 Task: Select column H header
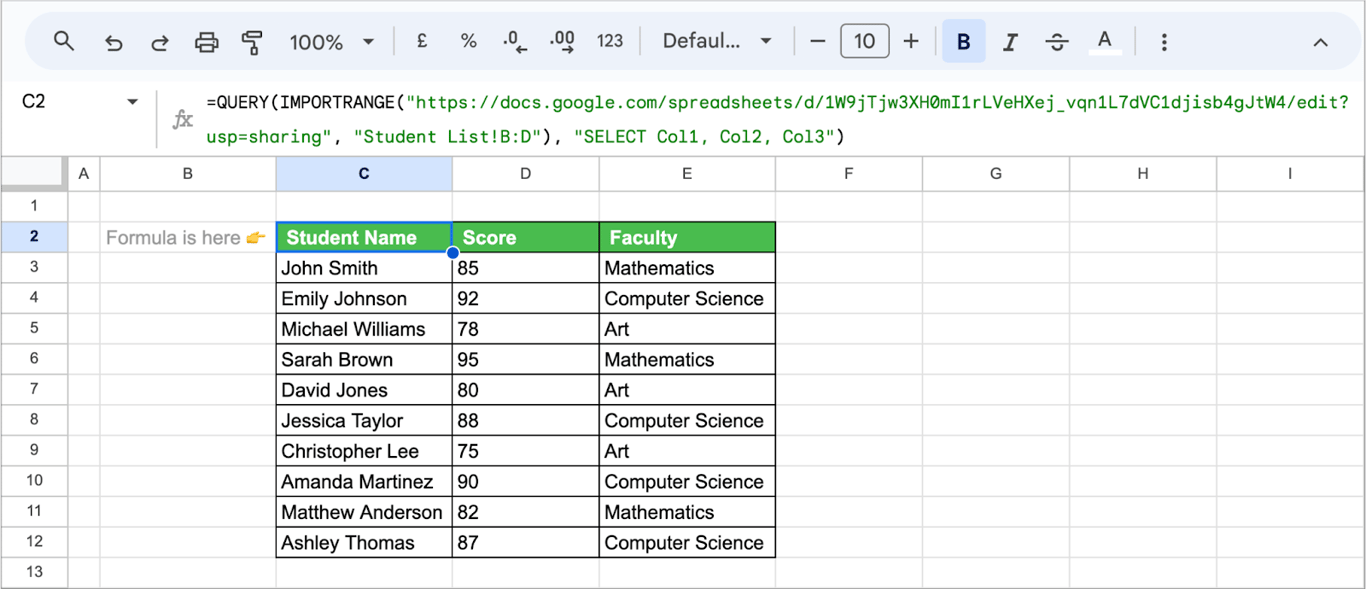pos(1143,174)
